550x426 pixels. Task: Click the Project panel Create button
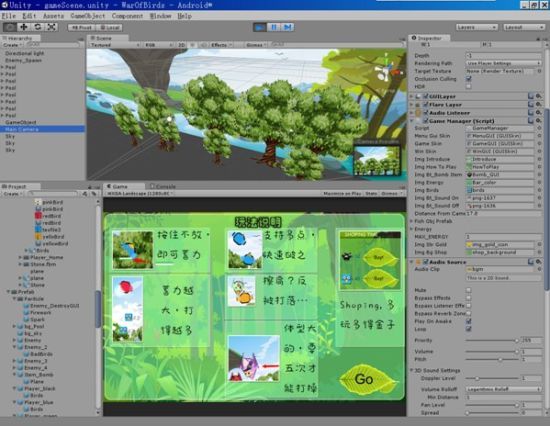(12, 193)
